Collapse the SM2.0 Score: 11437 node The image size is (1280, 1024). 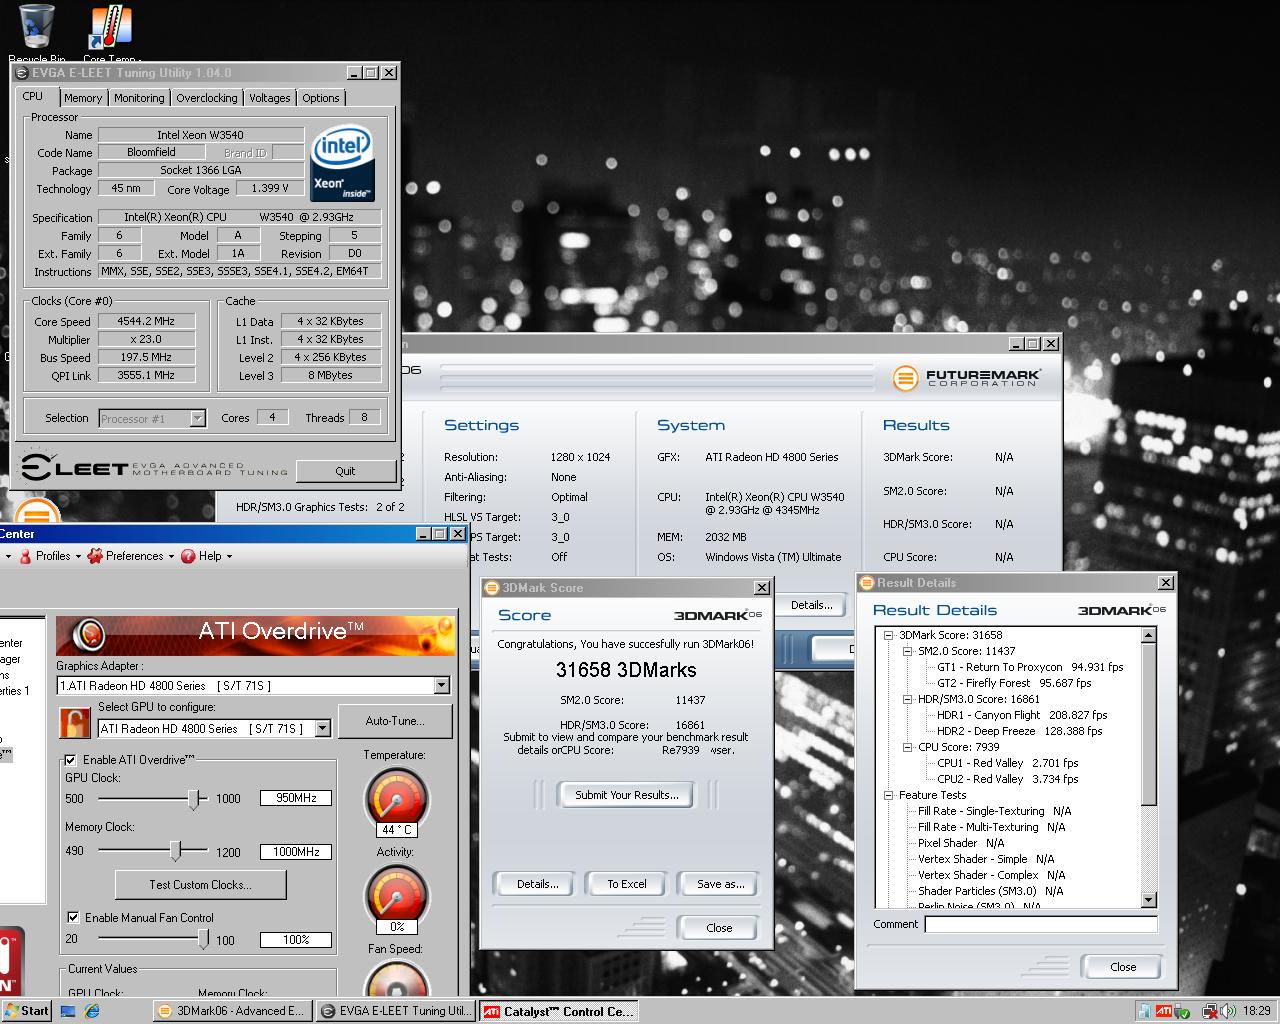click(907, 651)
